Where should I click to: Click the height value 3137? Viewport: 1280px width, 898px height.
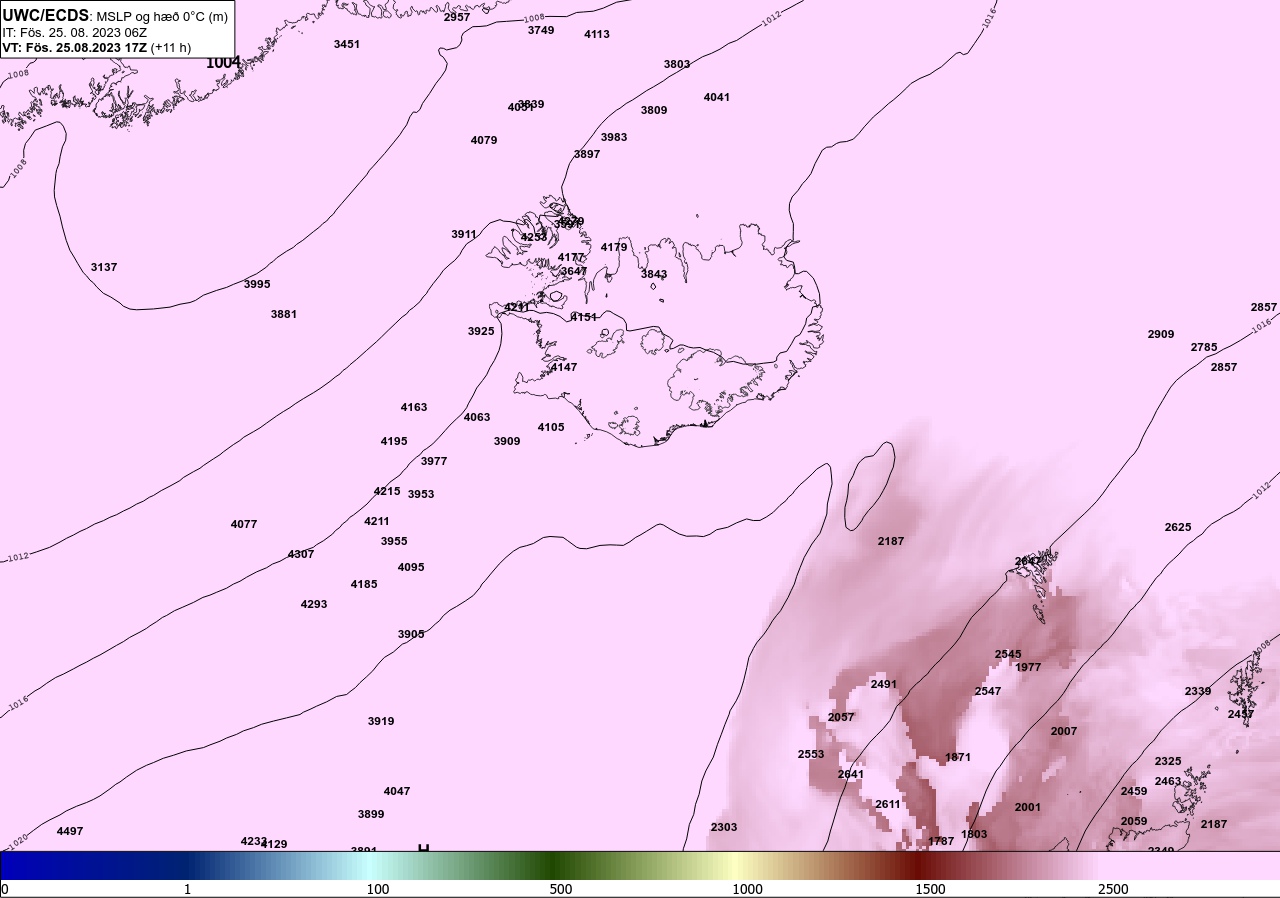pyautogui.click(x=104, y=267)
